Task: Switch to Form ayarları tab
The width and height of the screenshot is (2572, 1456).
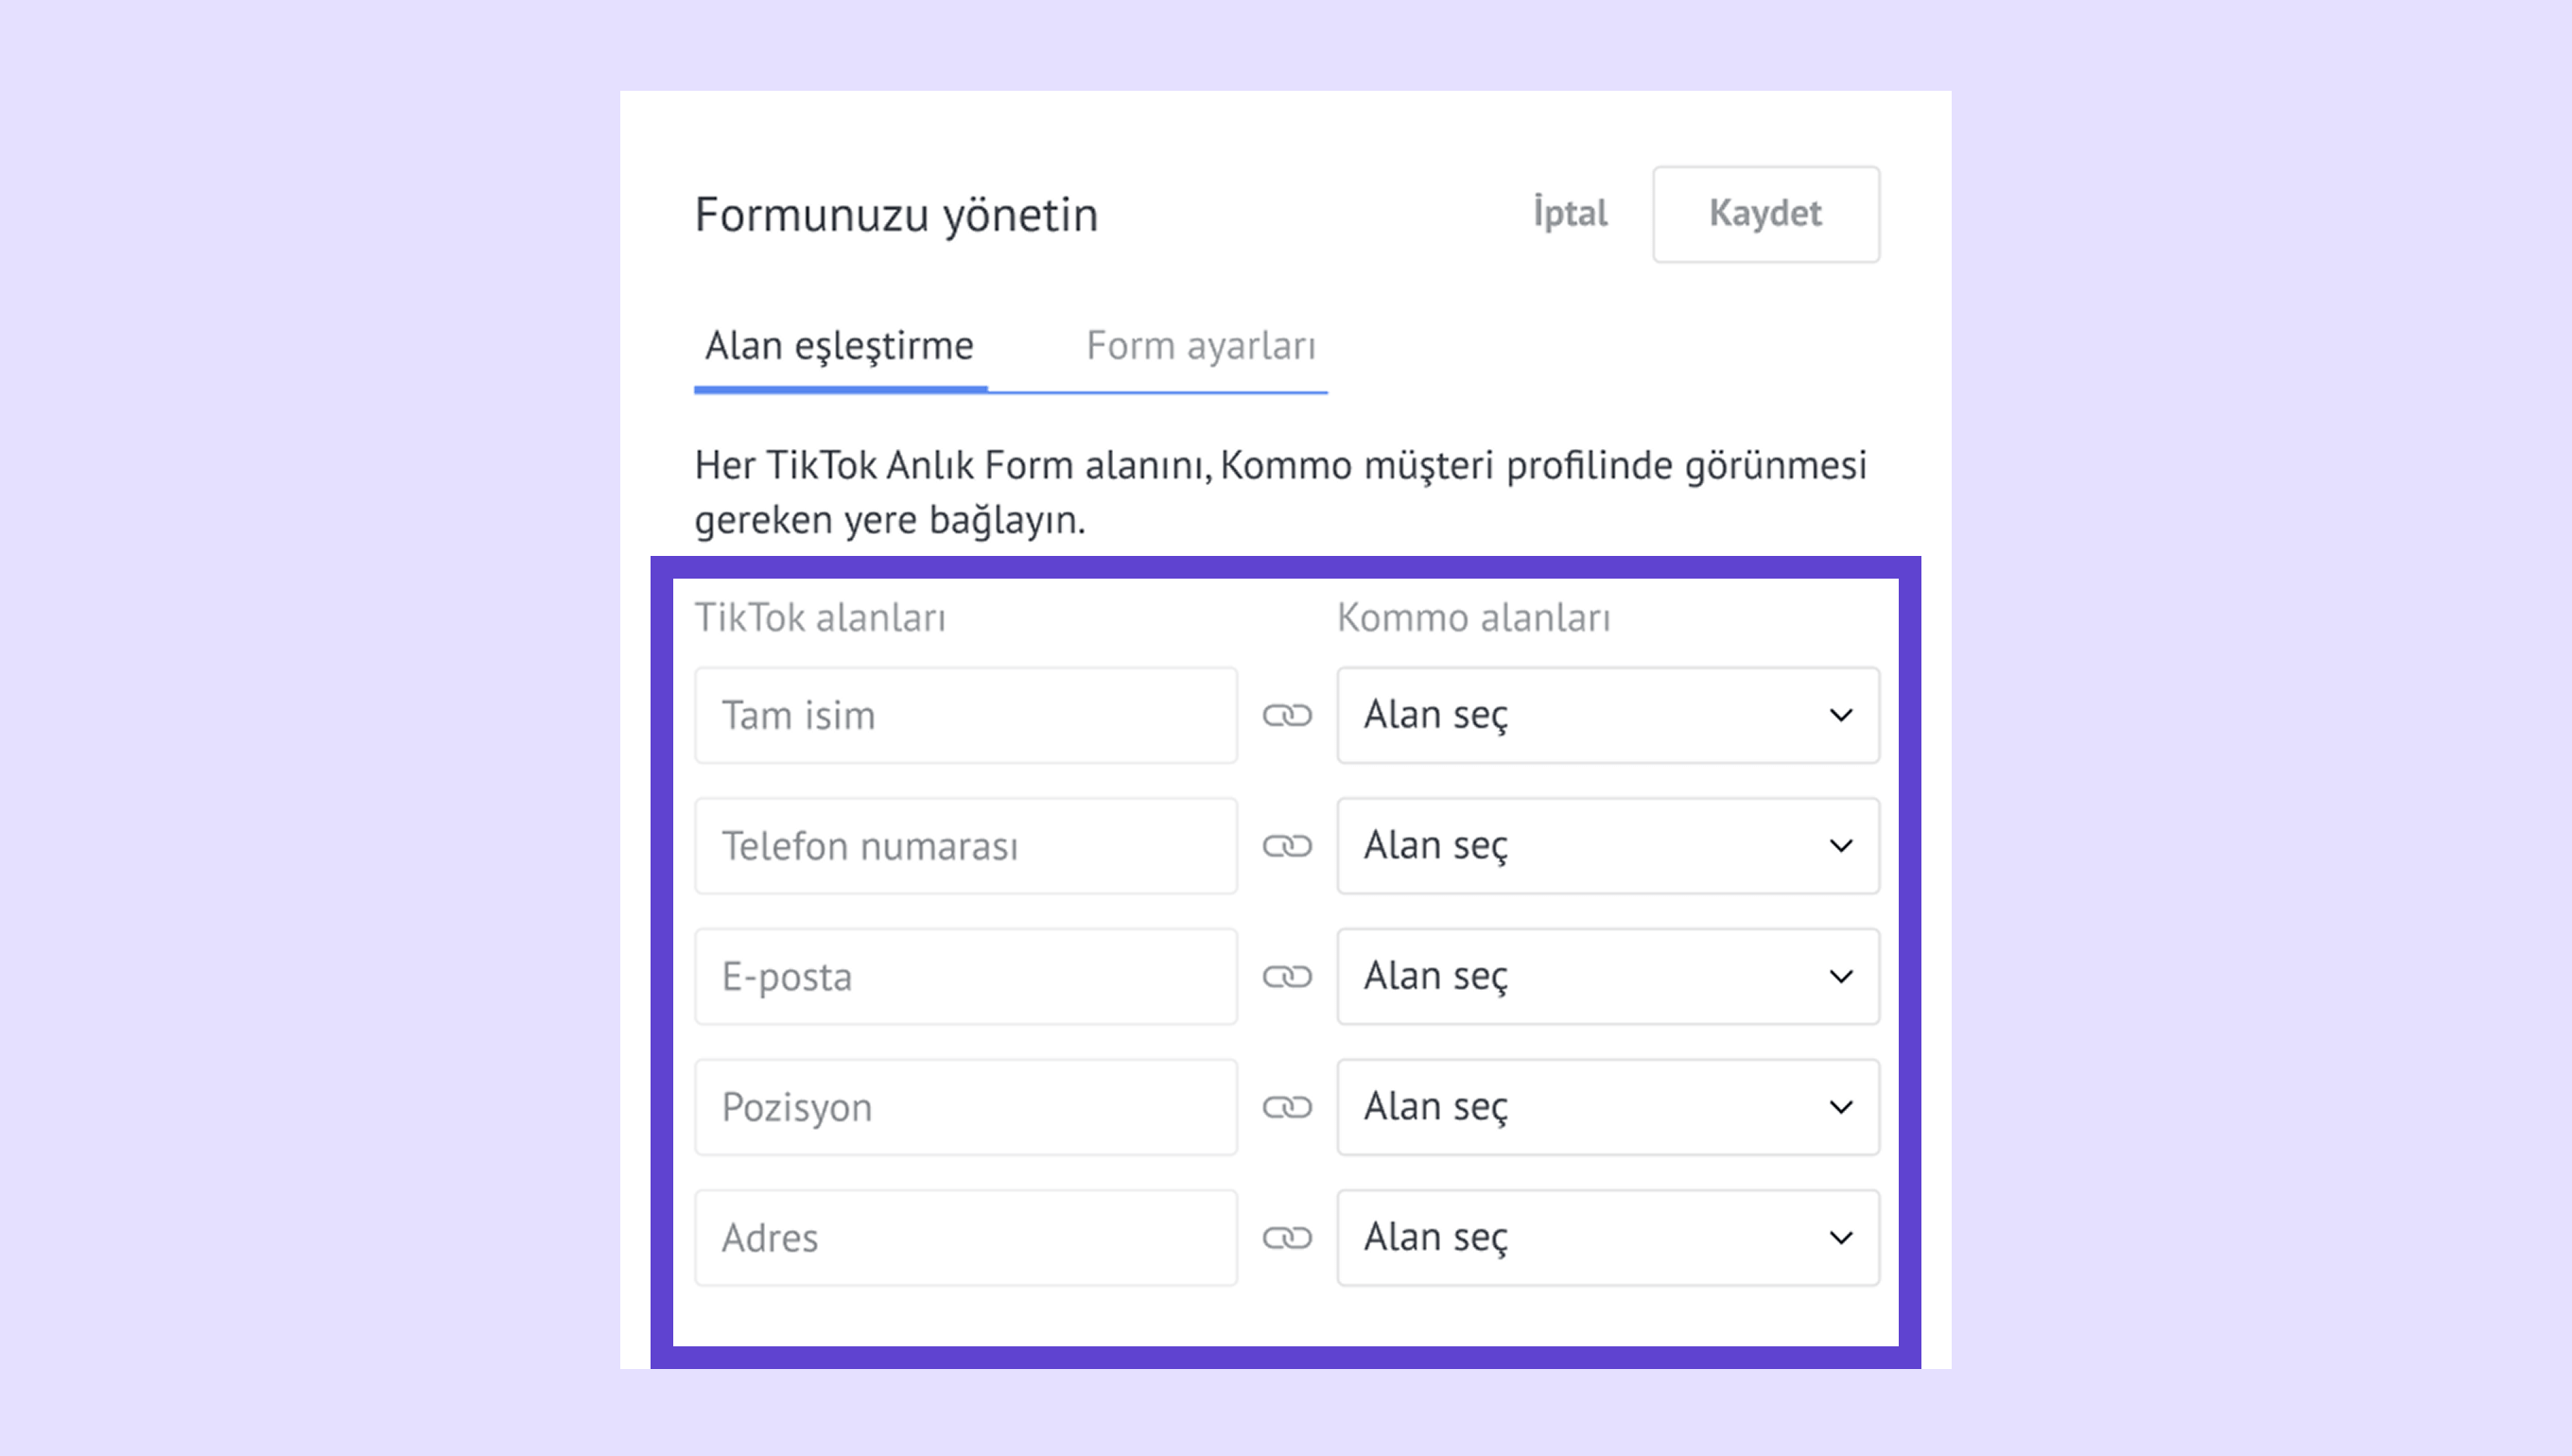Action: pos(1200,346)
